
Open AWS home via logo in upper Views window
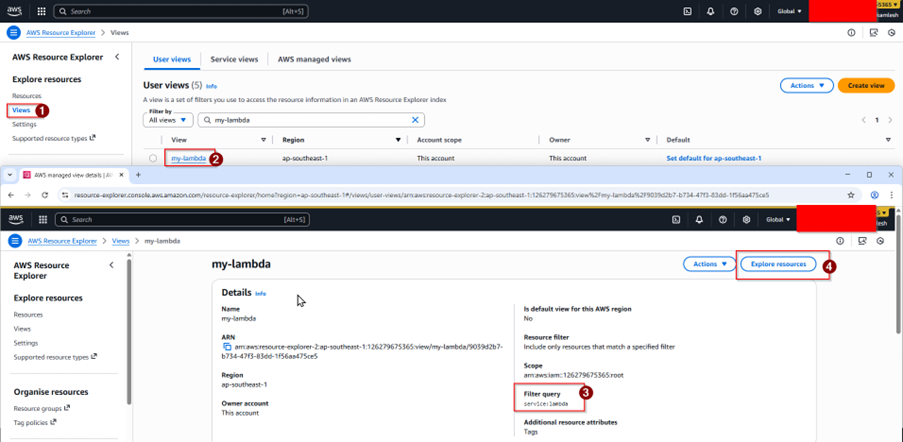pyautogui.click(x=14, y=10)
